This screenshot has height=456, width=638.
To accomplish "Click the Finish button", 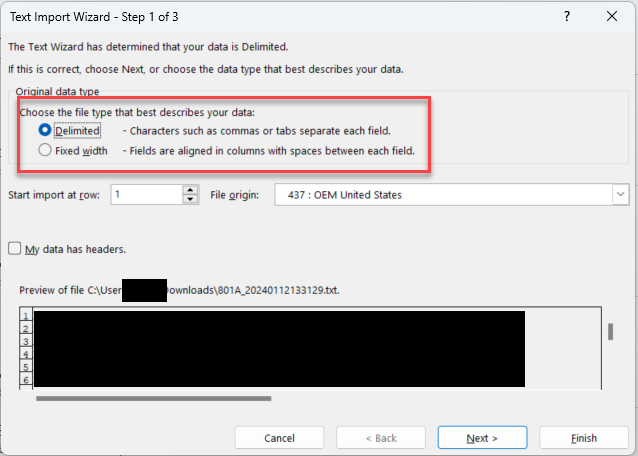I will click(x=584, y=438).
